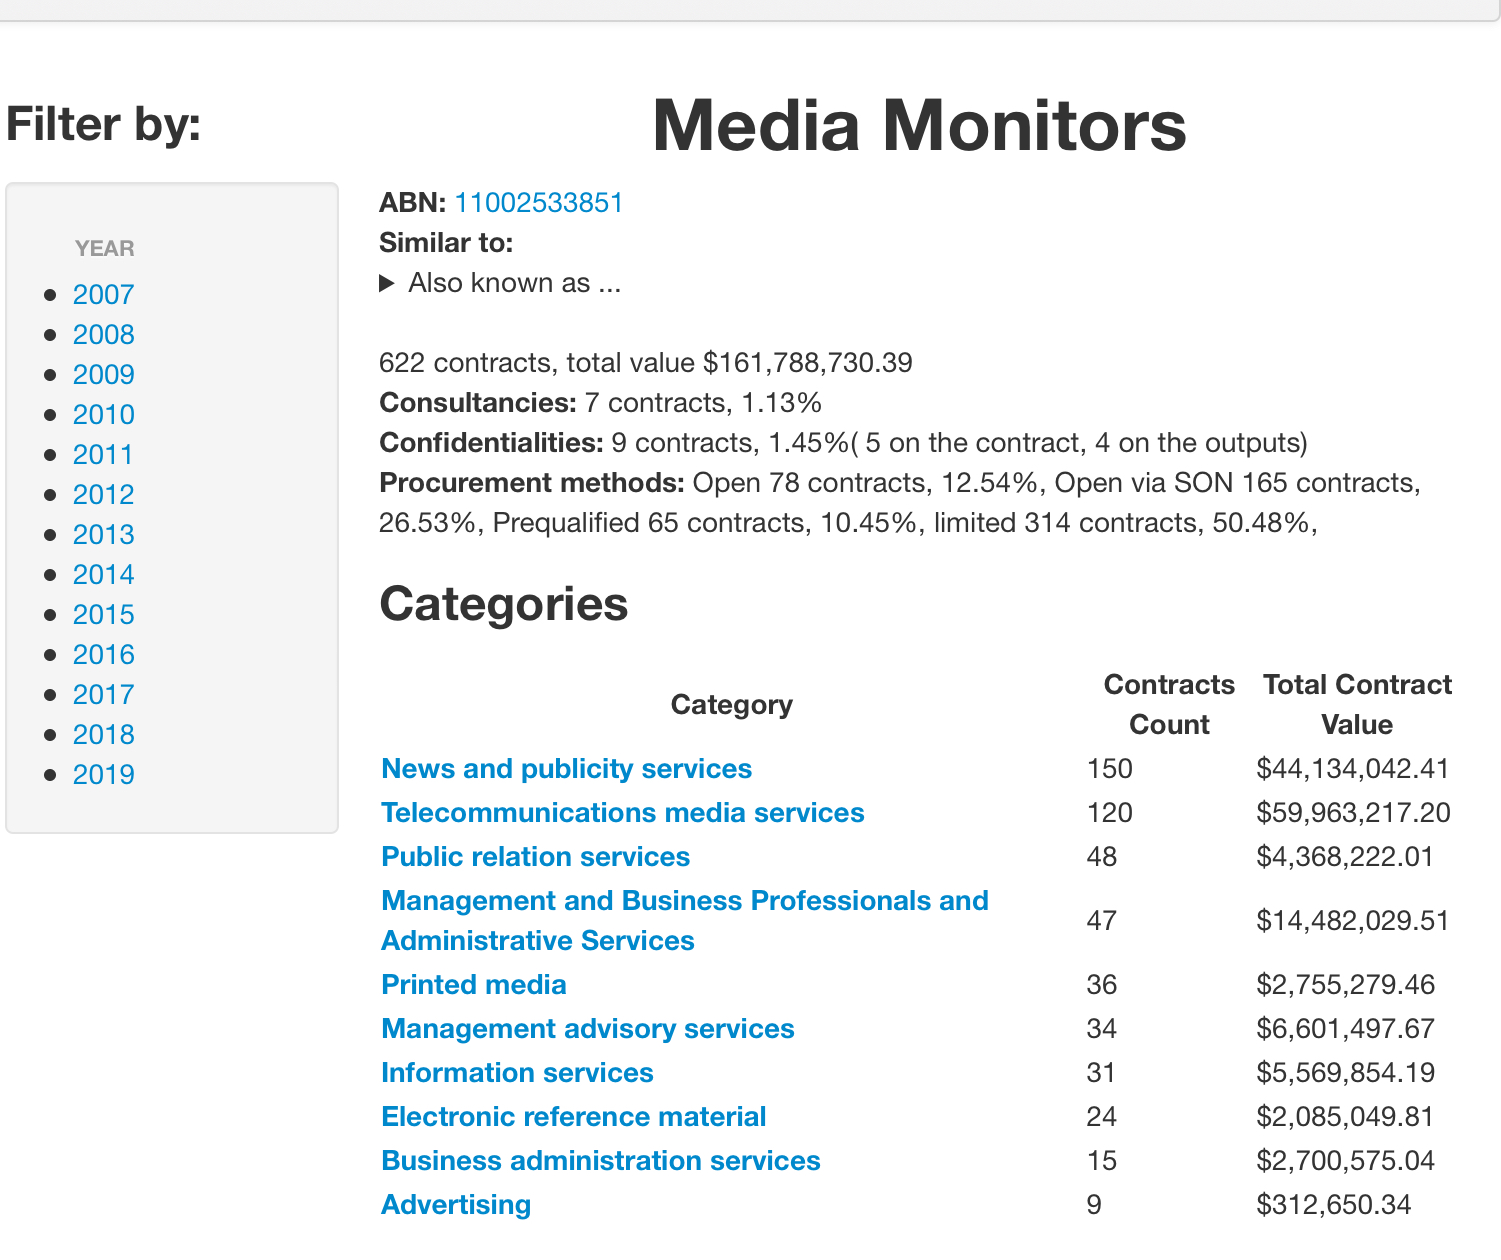Filter contracts by year 2017

[103, 695]
